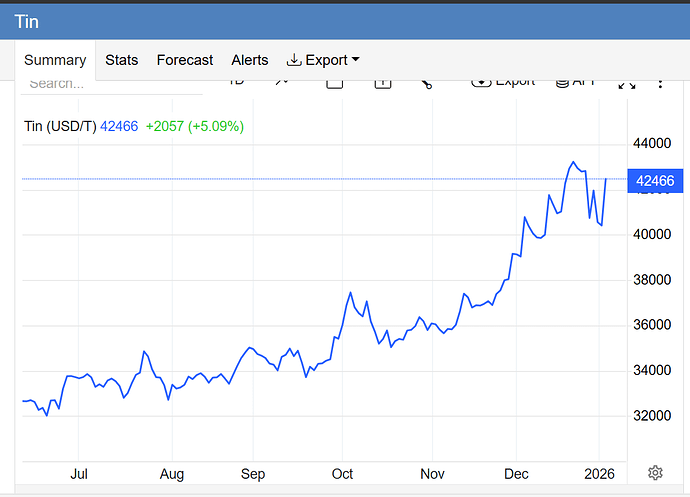Viewport: 690px width, 497px height.
Task: Click the Sep label on time axis
Action: click(x=253, y=474)
